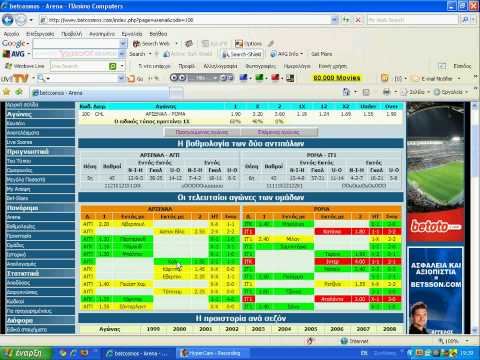Image resolution: width=480 pixels, height=360 pixels.
Task: Click the Get More AVG toolbar button
Action: [x=322, y=54]
